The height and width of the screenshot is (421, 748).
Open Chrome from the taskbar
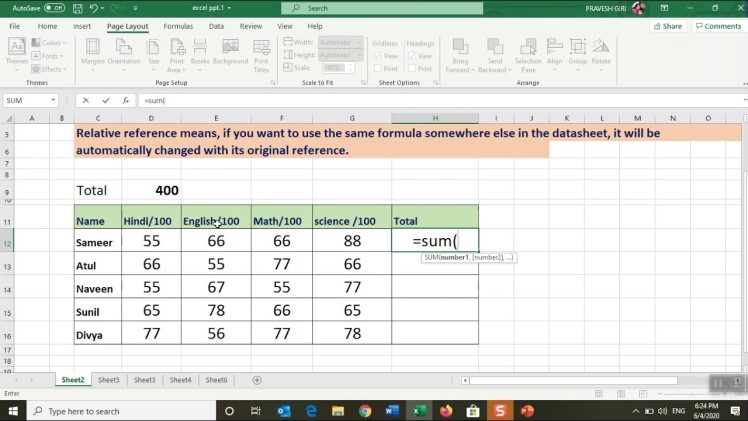(x=365, y=410)
